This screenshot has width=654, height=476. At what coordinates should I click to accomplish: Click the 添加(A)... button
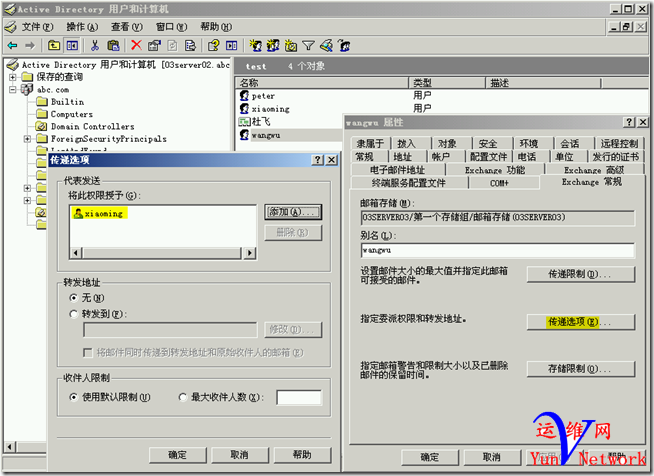[293, 212]
